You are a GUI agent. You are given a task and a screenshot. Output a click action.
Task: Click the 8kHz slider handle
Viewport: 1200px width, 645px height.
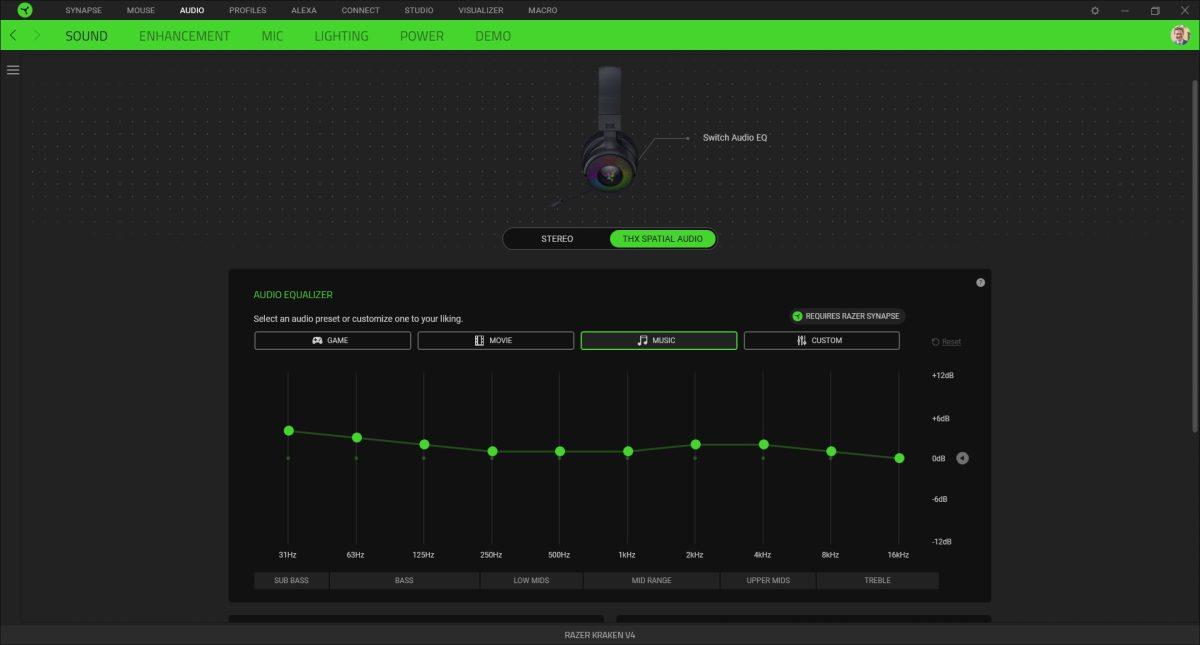831,451
